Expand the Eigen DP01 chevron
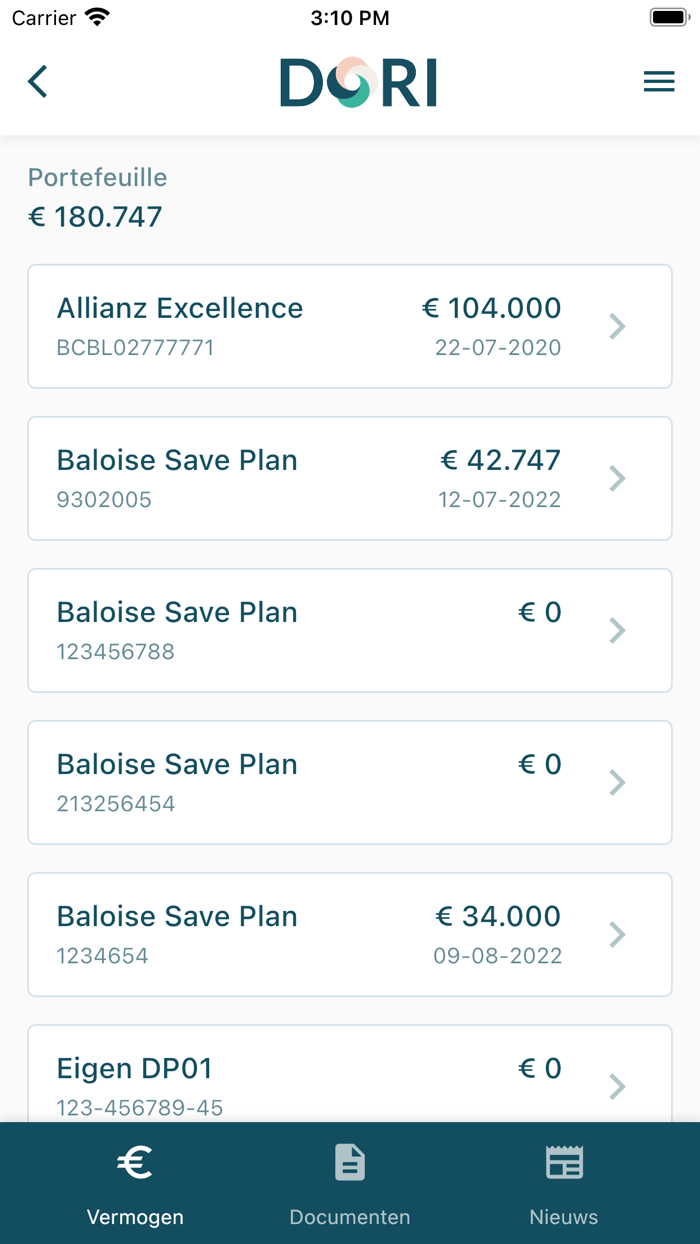 coord(618,1086)
